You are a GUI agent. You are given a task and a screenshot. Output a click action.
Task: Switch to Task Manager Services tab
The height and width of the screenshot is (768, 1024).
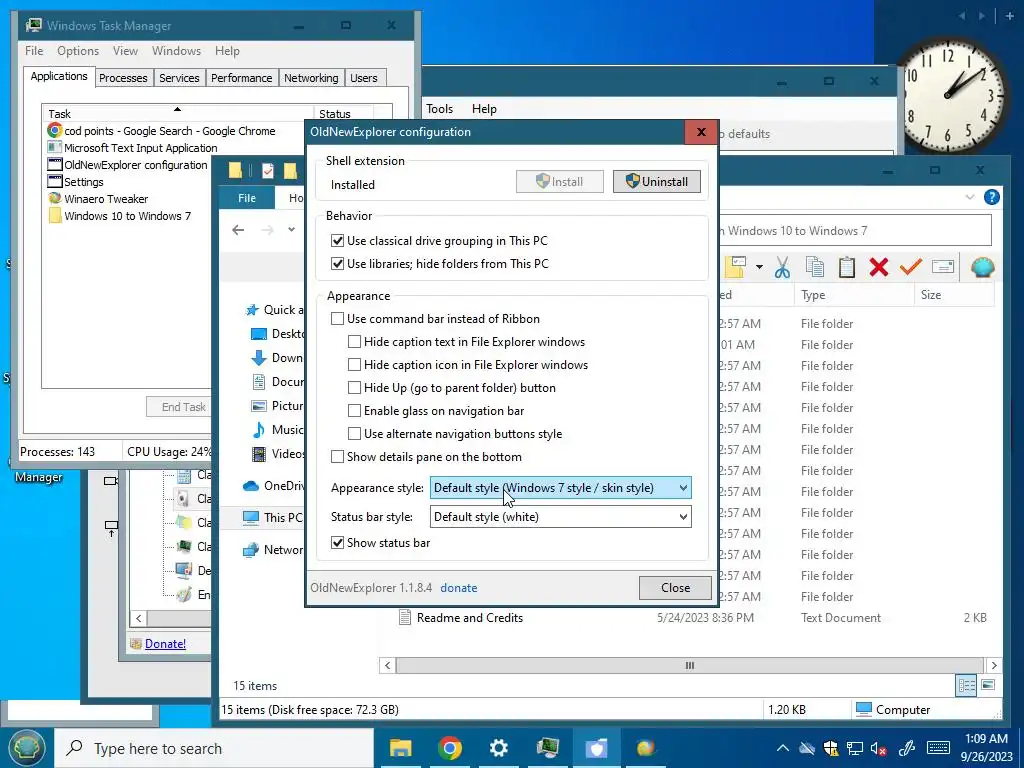pos(180,78)
